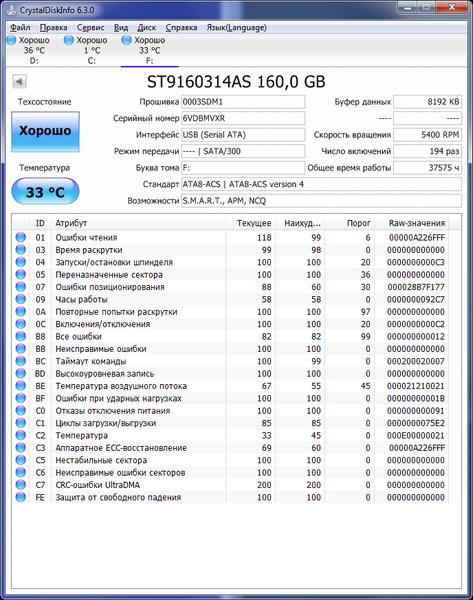Click the 33 °C temperature button
The height and width of the screenshot is (600, 473).
click(x=45, y=191)
